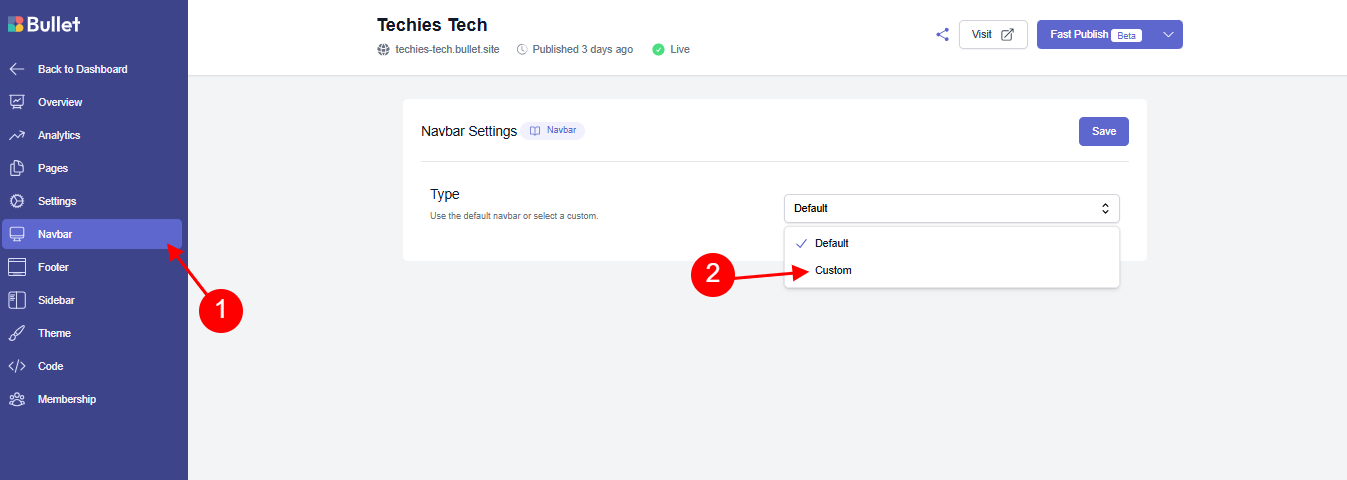
Task: Click the Live status label
Action: (680, 49)
